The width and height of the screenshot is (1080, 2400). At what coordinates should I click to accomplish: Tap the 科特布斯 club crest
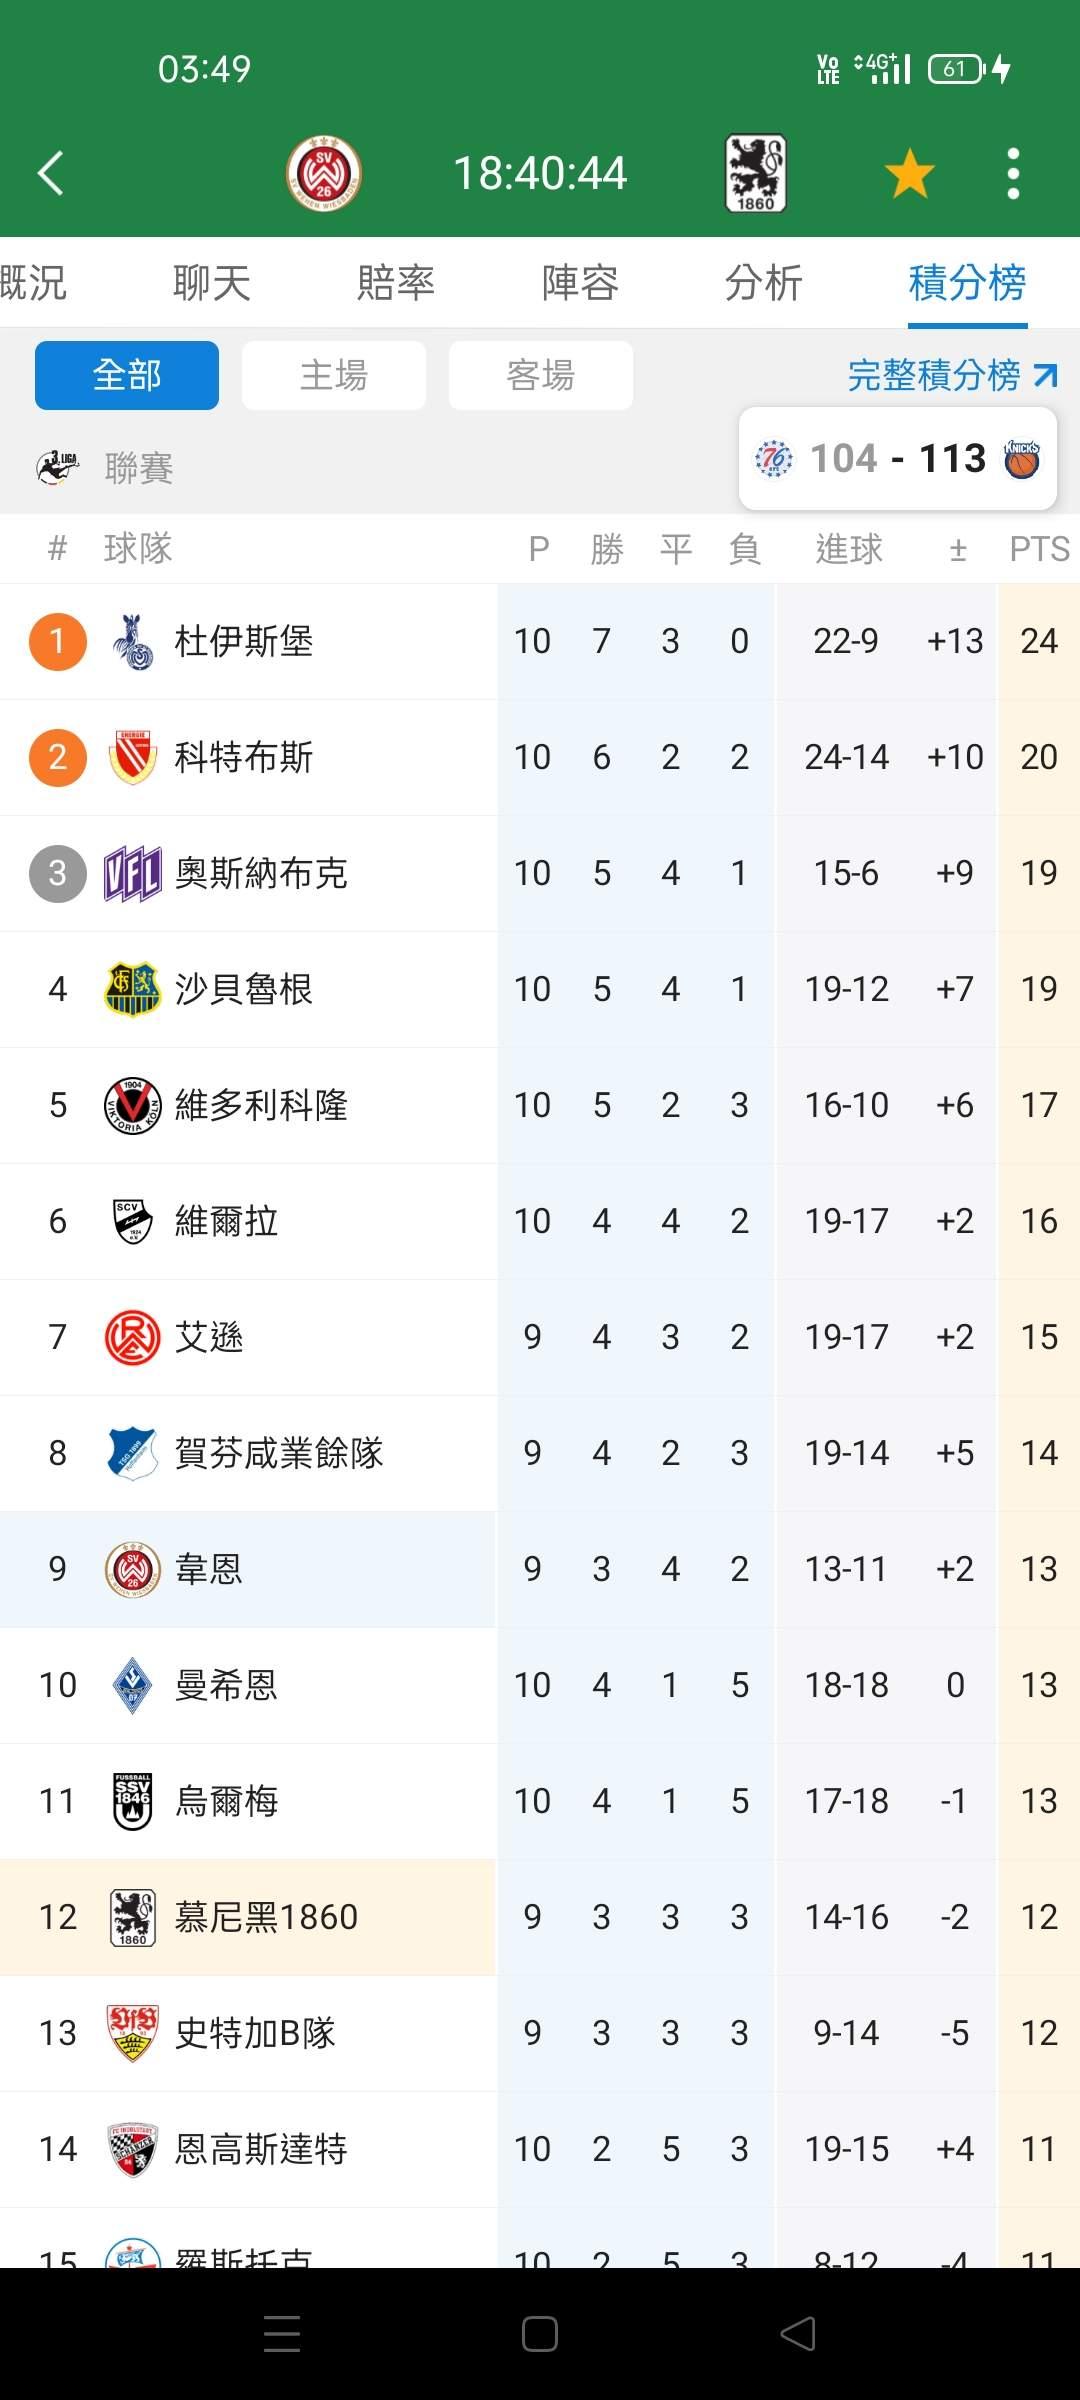(x=132, y=757)
